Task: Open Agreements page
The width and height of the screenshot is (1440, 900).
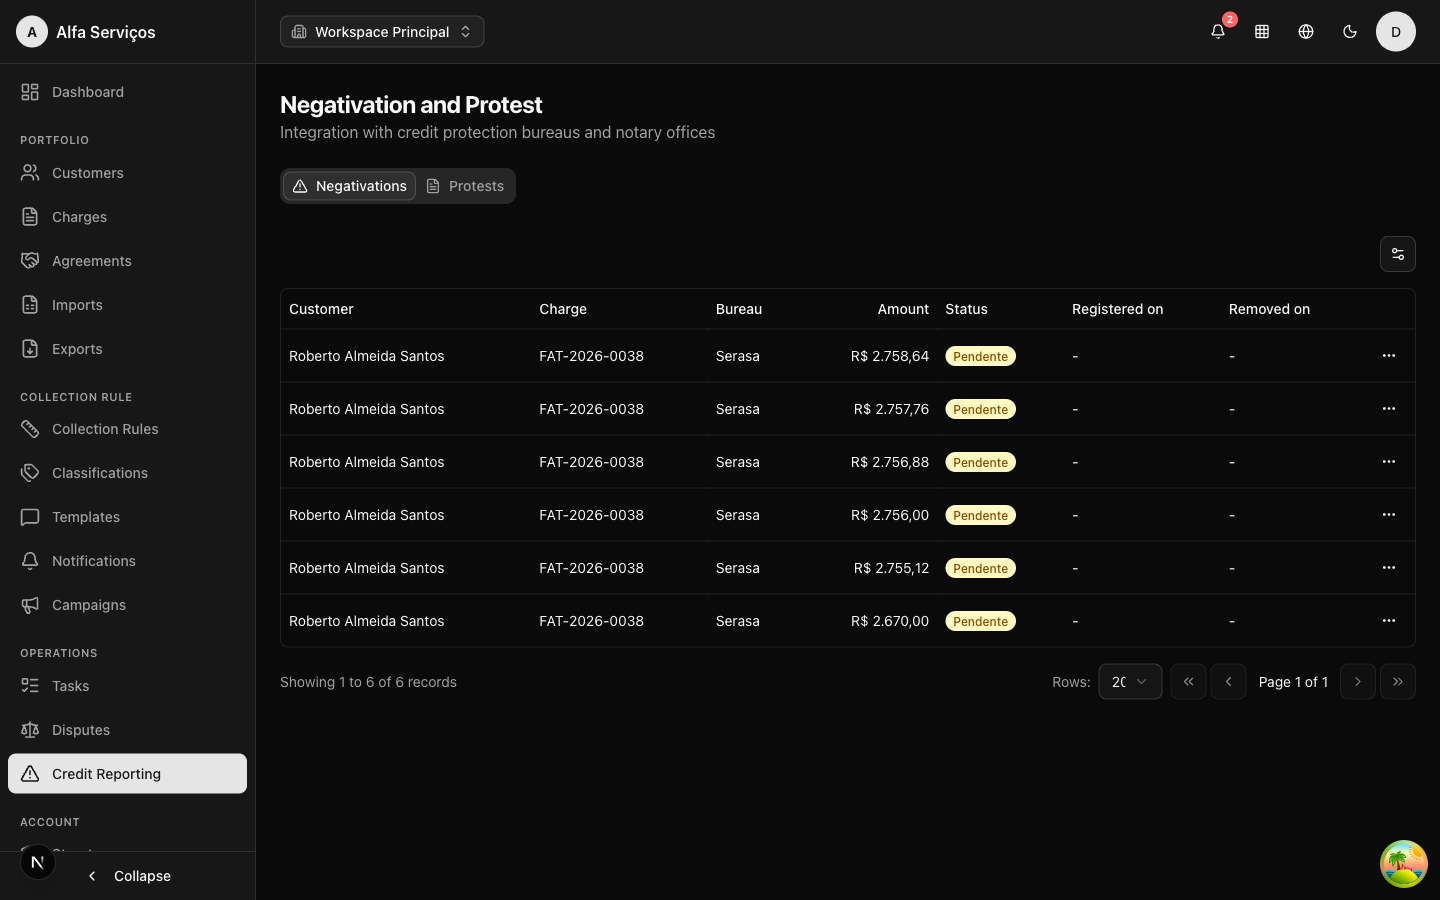Action: coord(127,261)
